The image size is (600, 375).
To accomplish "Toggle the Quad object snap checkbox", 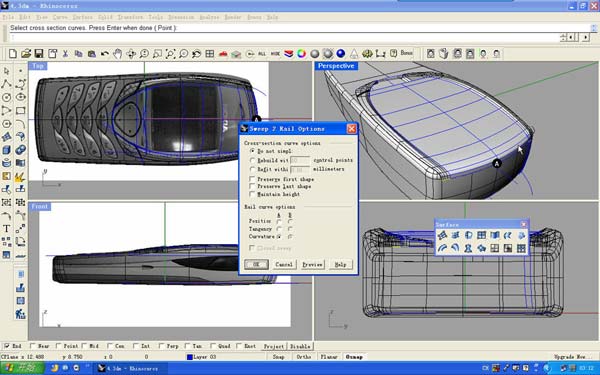I will [213, 346].
